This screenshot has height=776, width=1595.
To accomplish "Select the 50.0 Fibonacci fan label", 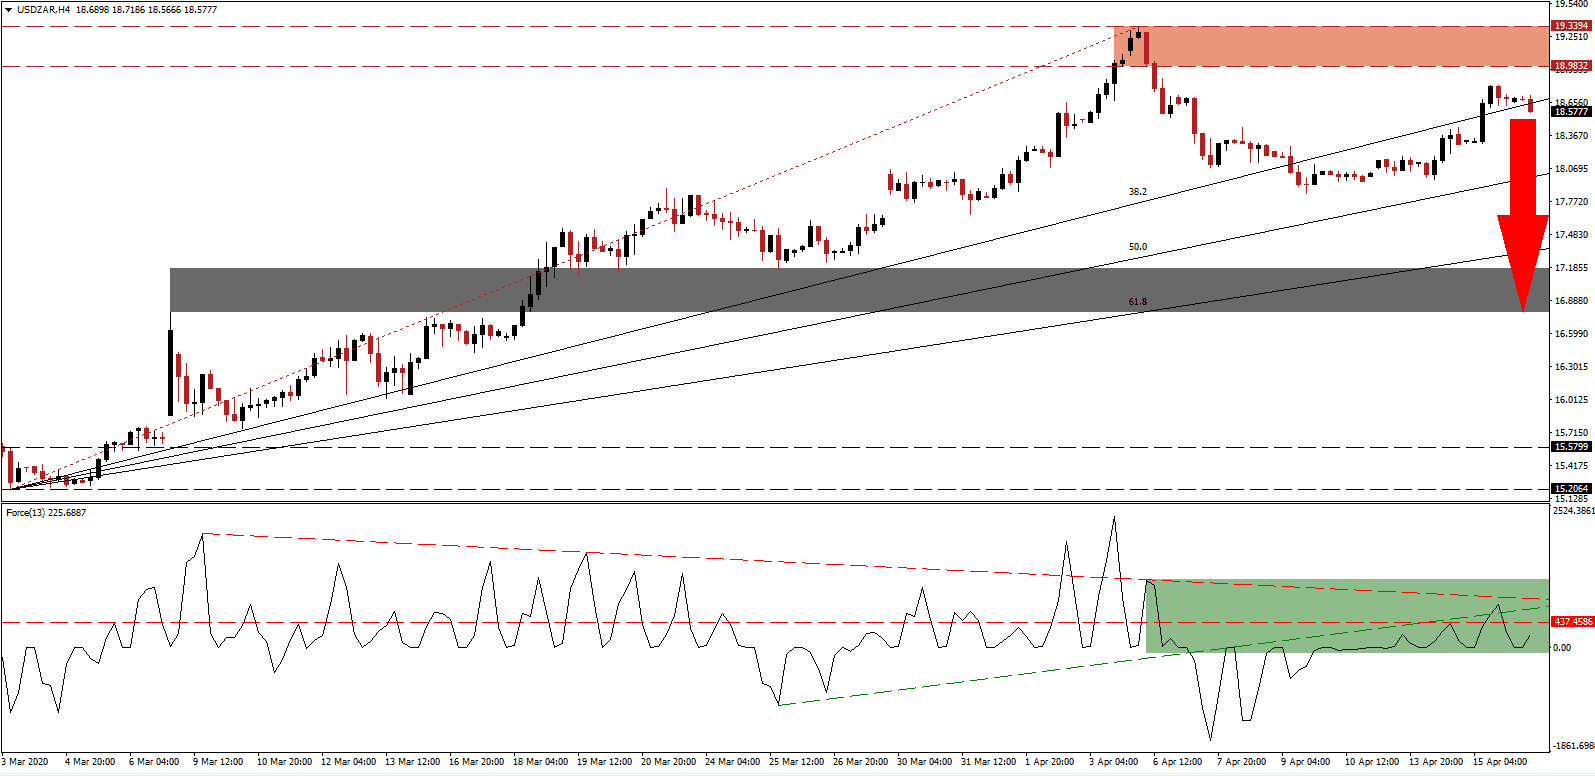I will click(1138, 247).
